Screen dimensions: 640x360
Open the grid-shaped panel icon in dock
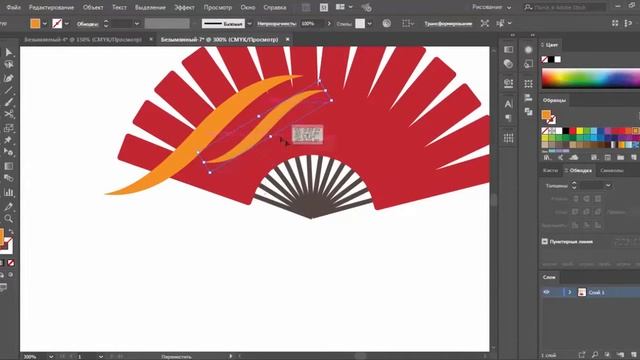pyautogui.click(x=508, y=138)
